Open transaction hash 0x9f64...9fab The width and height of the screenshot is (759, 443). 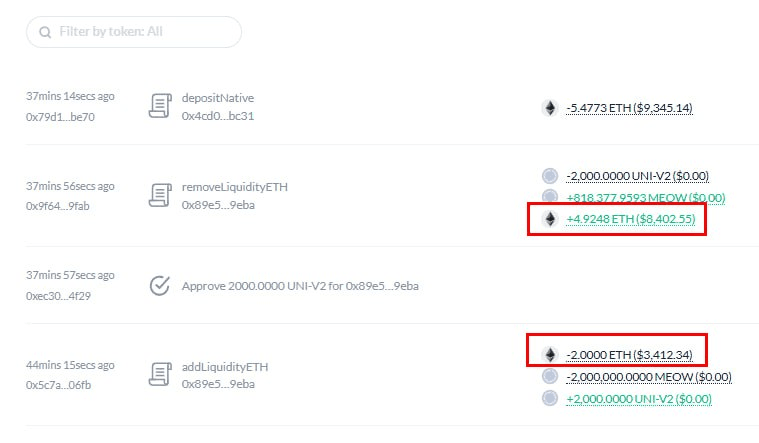58,206
